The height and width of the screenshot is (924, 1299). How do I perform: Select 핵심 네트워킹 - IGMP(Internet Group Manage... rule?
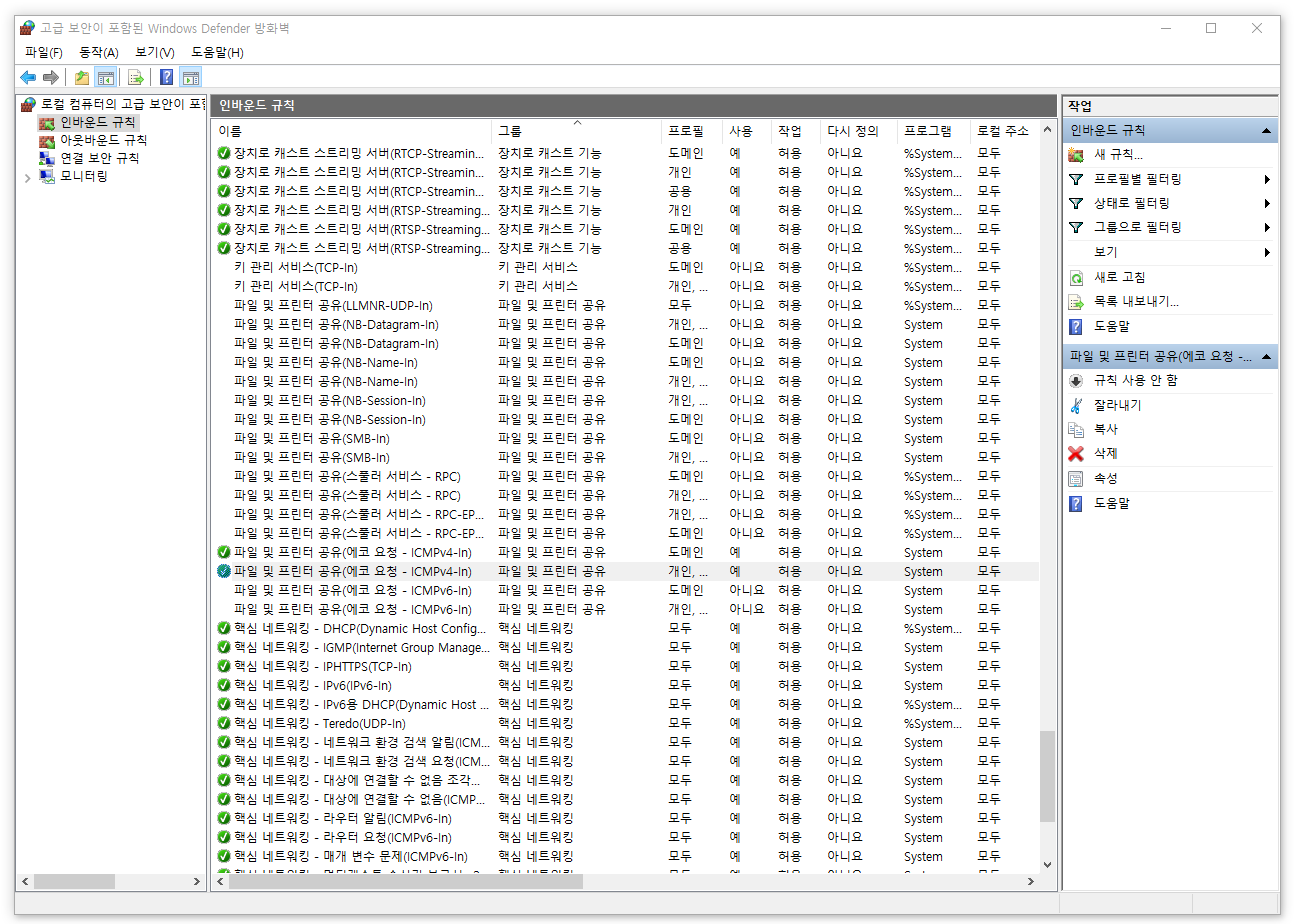click(x=625, y=648)
